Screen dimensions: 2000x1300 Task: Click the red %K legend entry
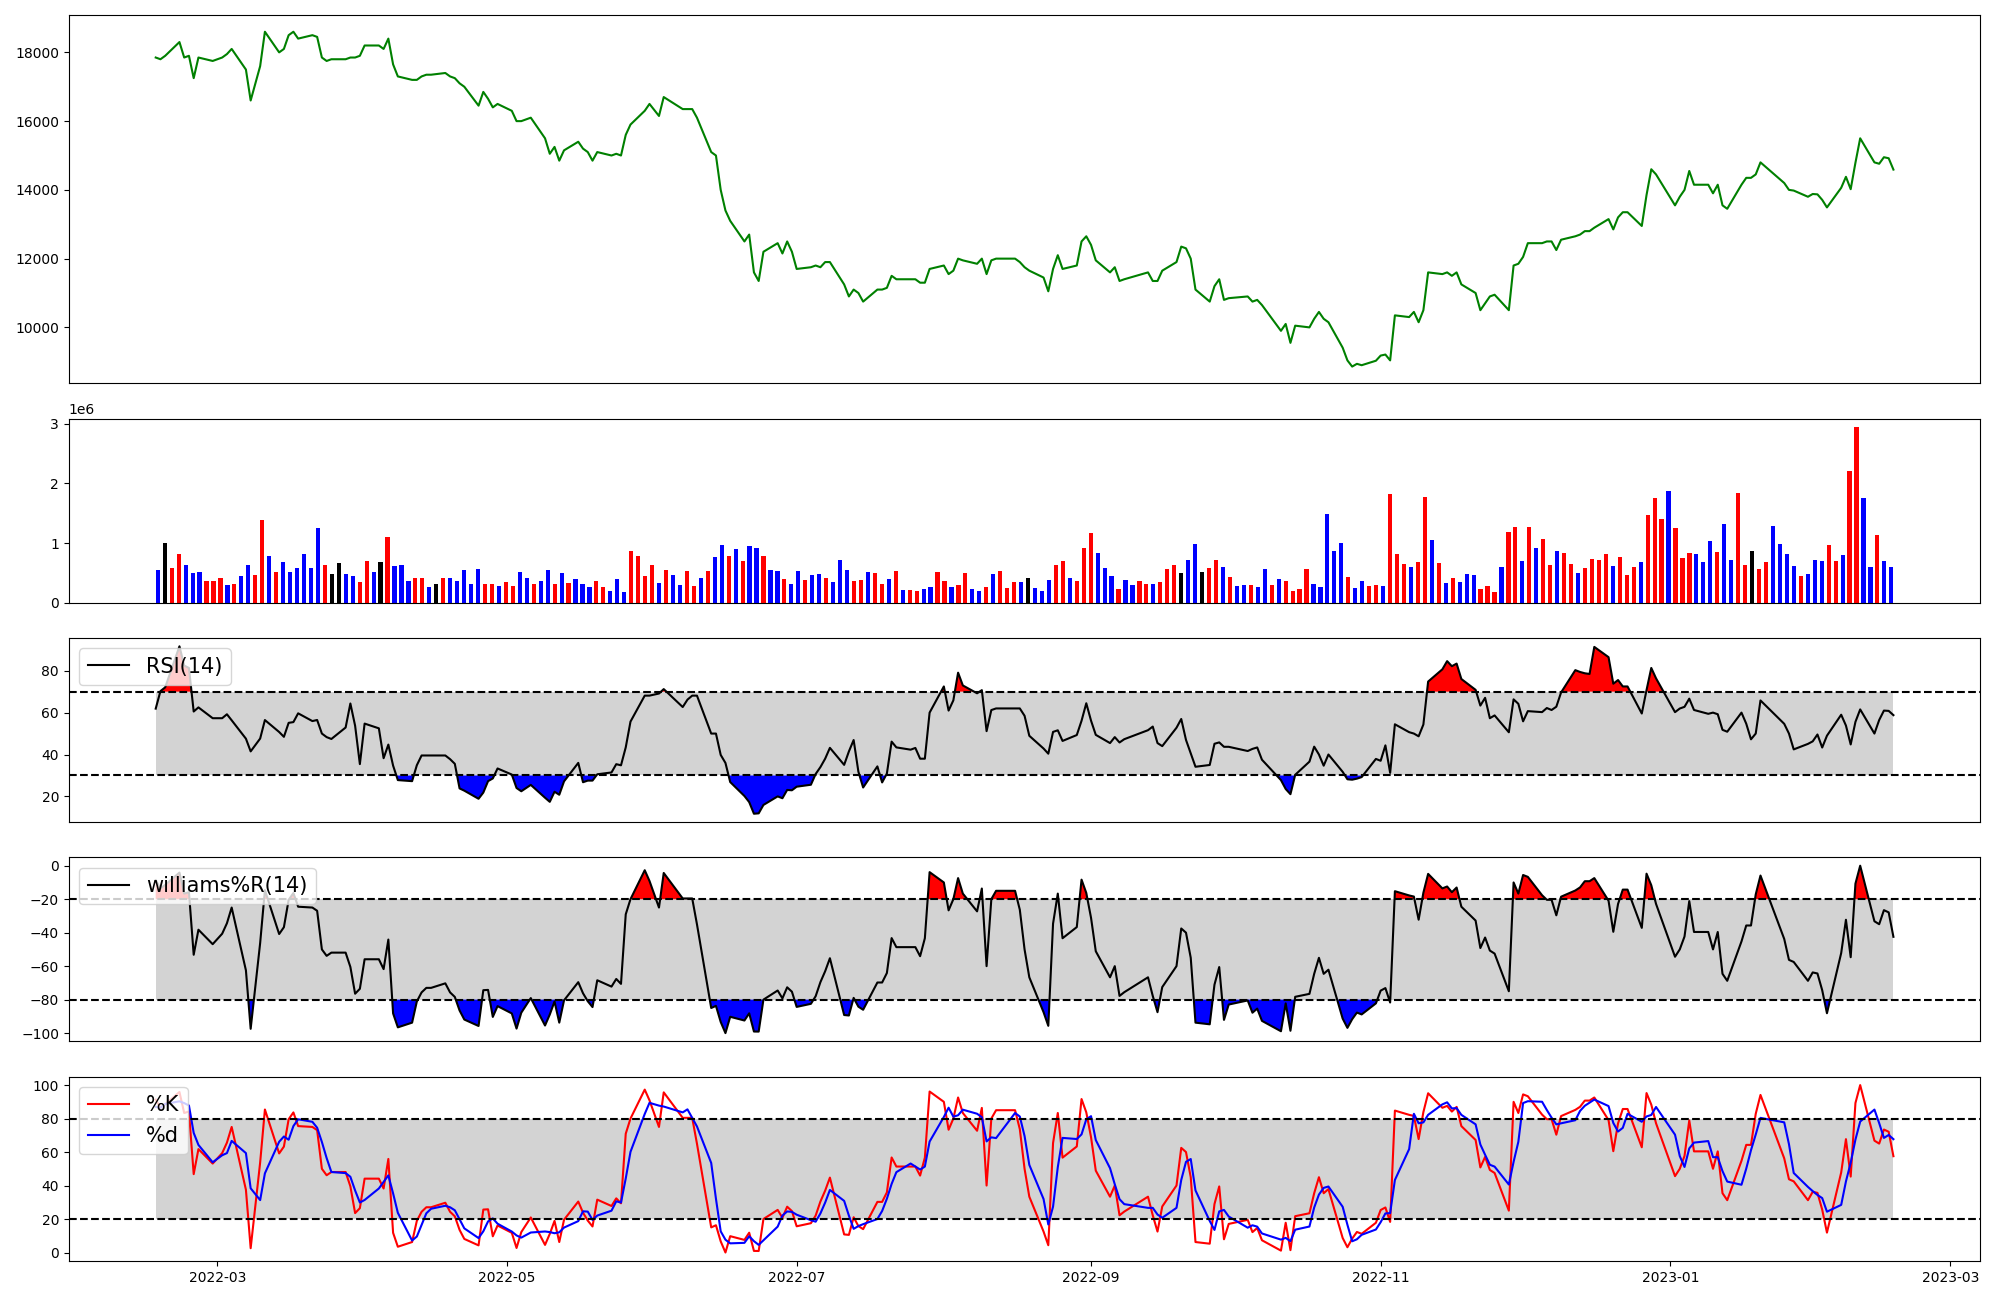[161, 1104]
